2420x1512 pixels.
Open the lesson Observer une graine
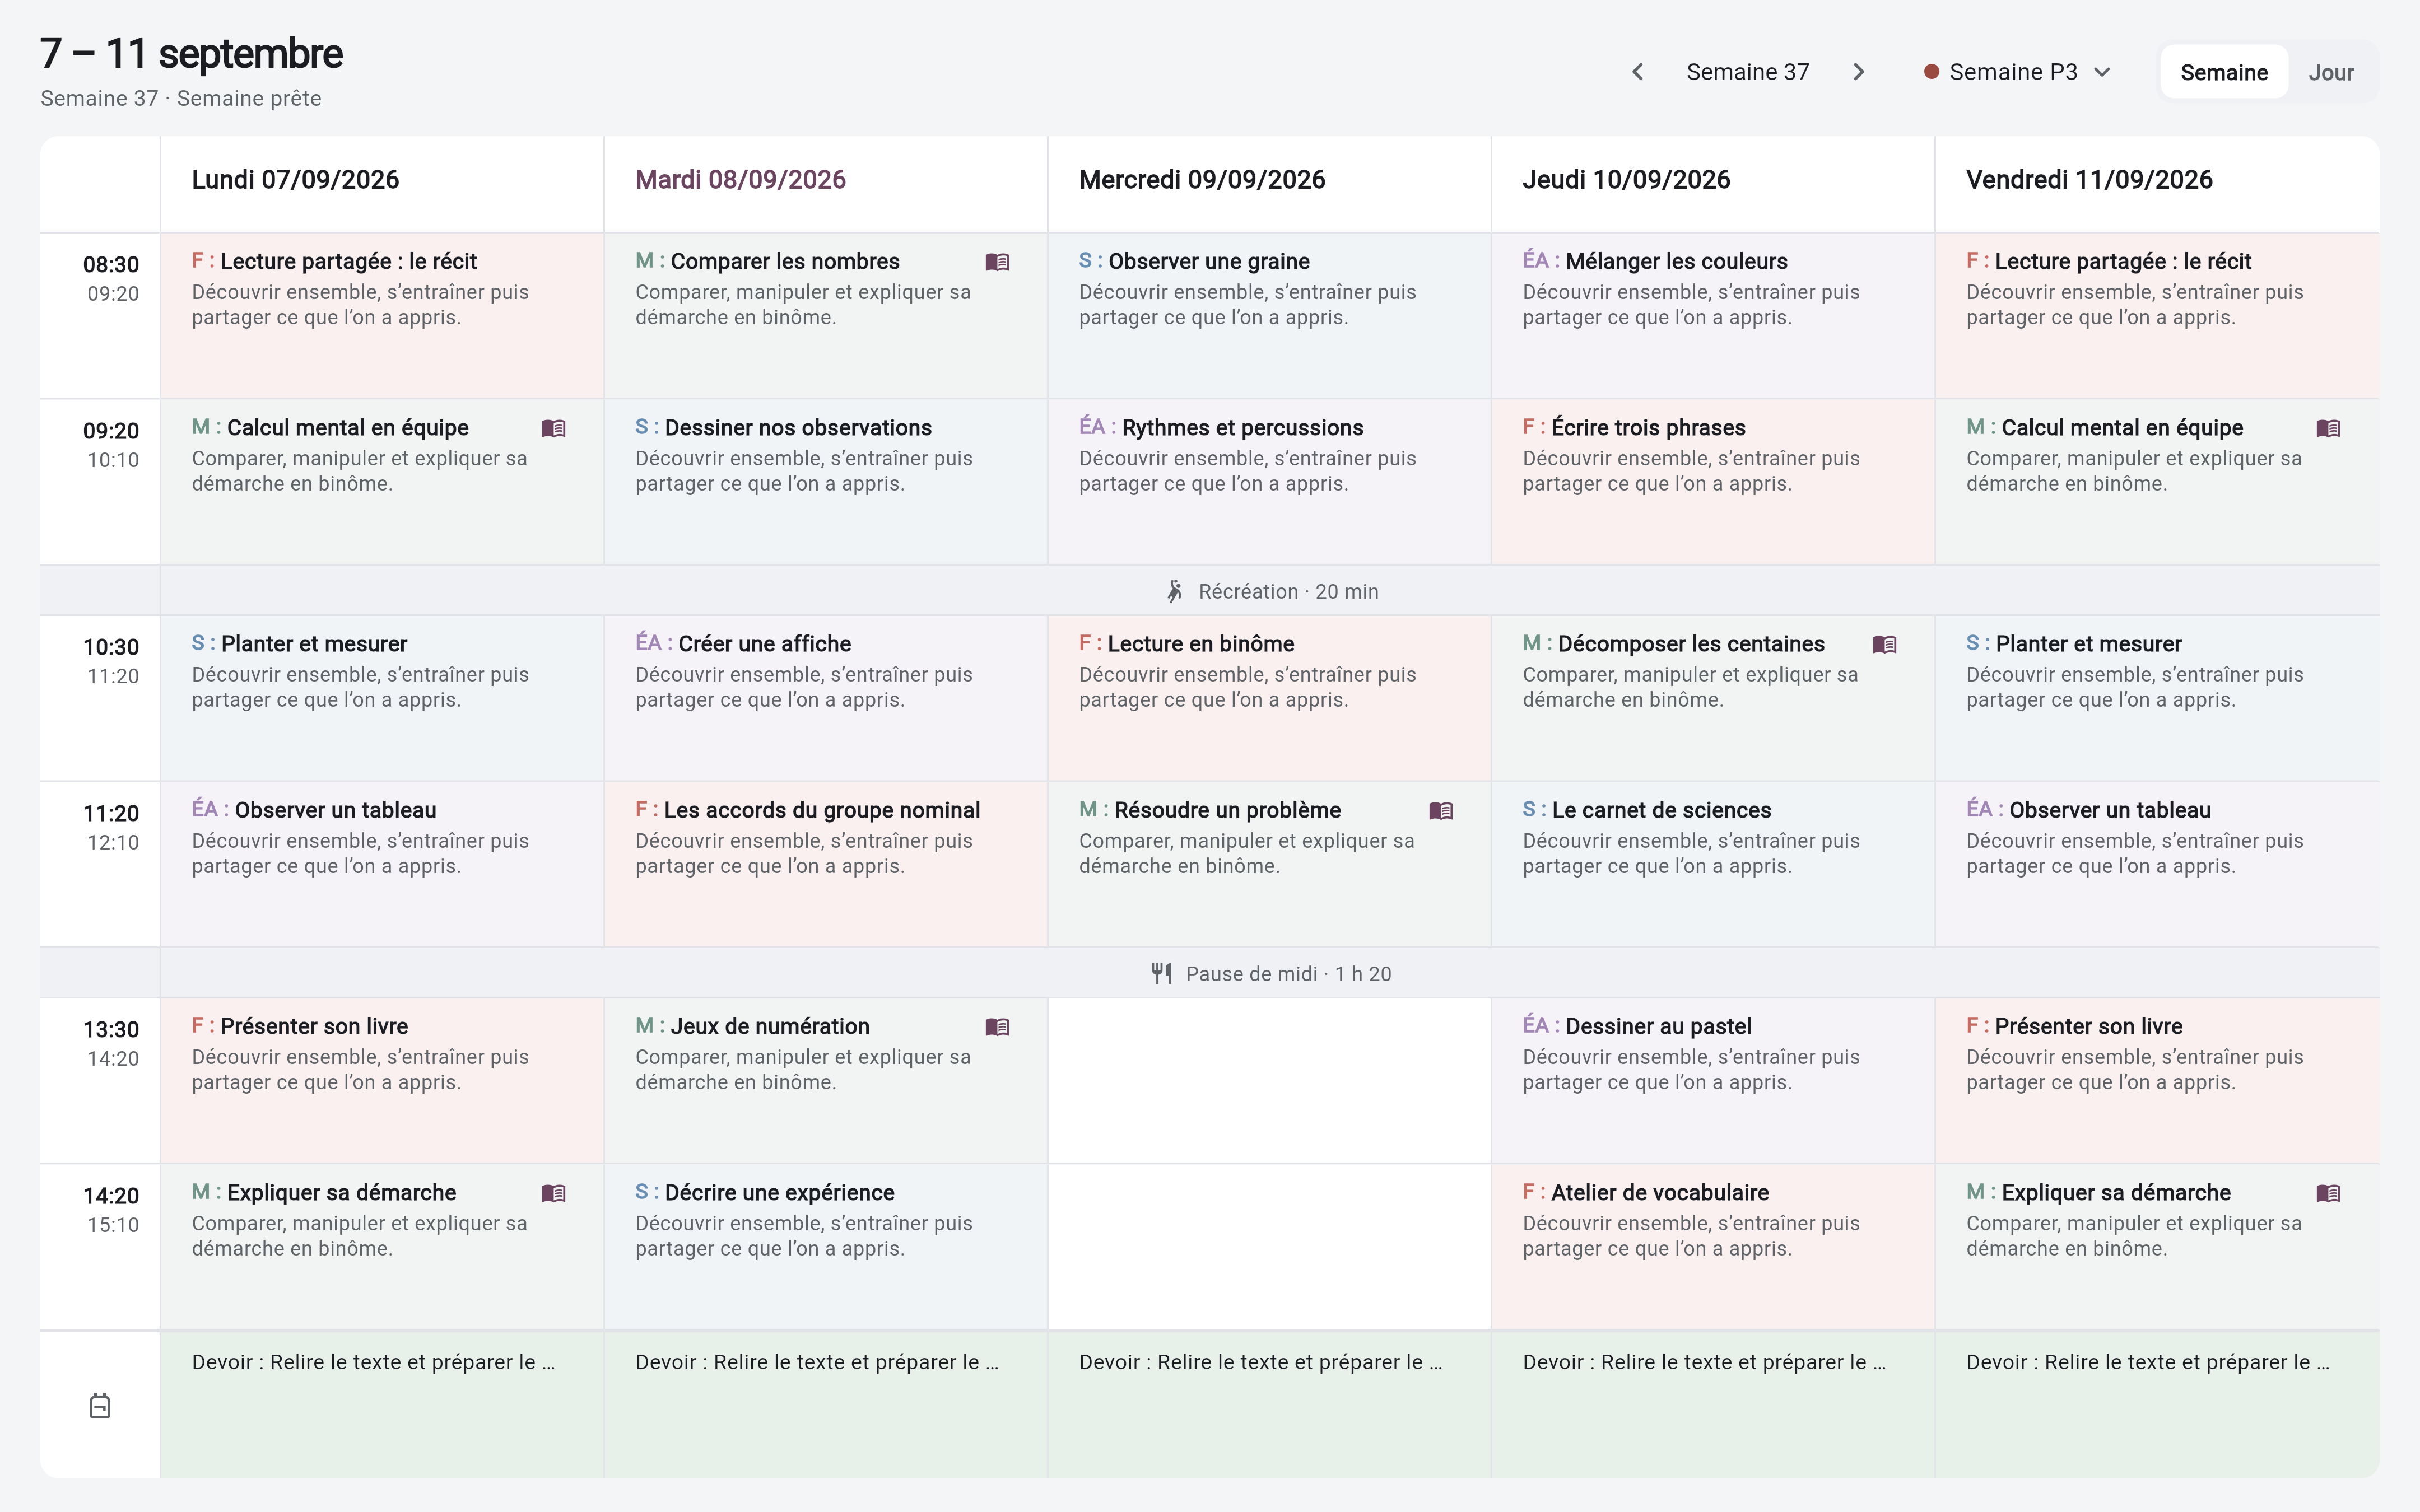[x=1270, y=316]
